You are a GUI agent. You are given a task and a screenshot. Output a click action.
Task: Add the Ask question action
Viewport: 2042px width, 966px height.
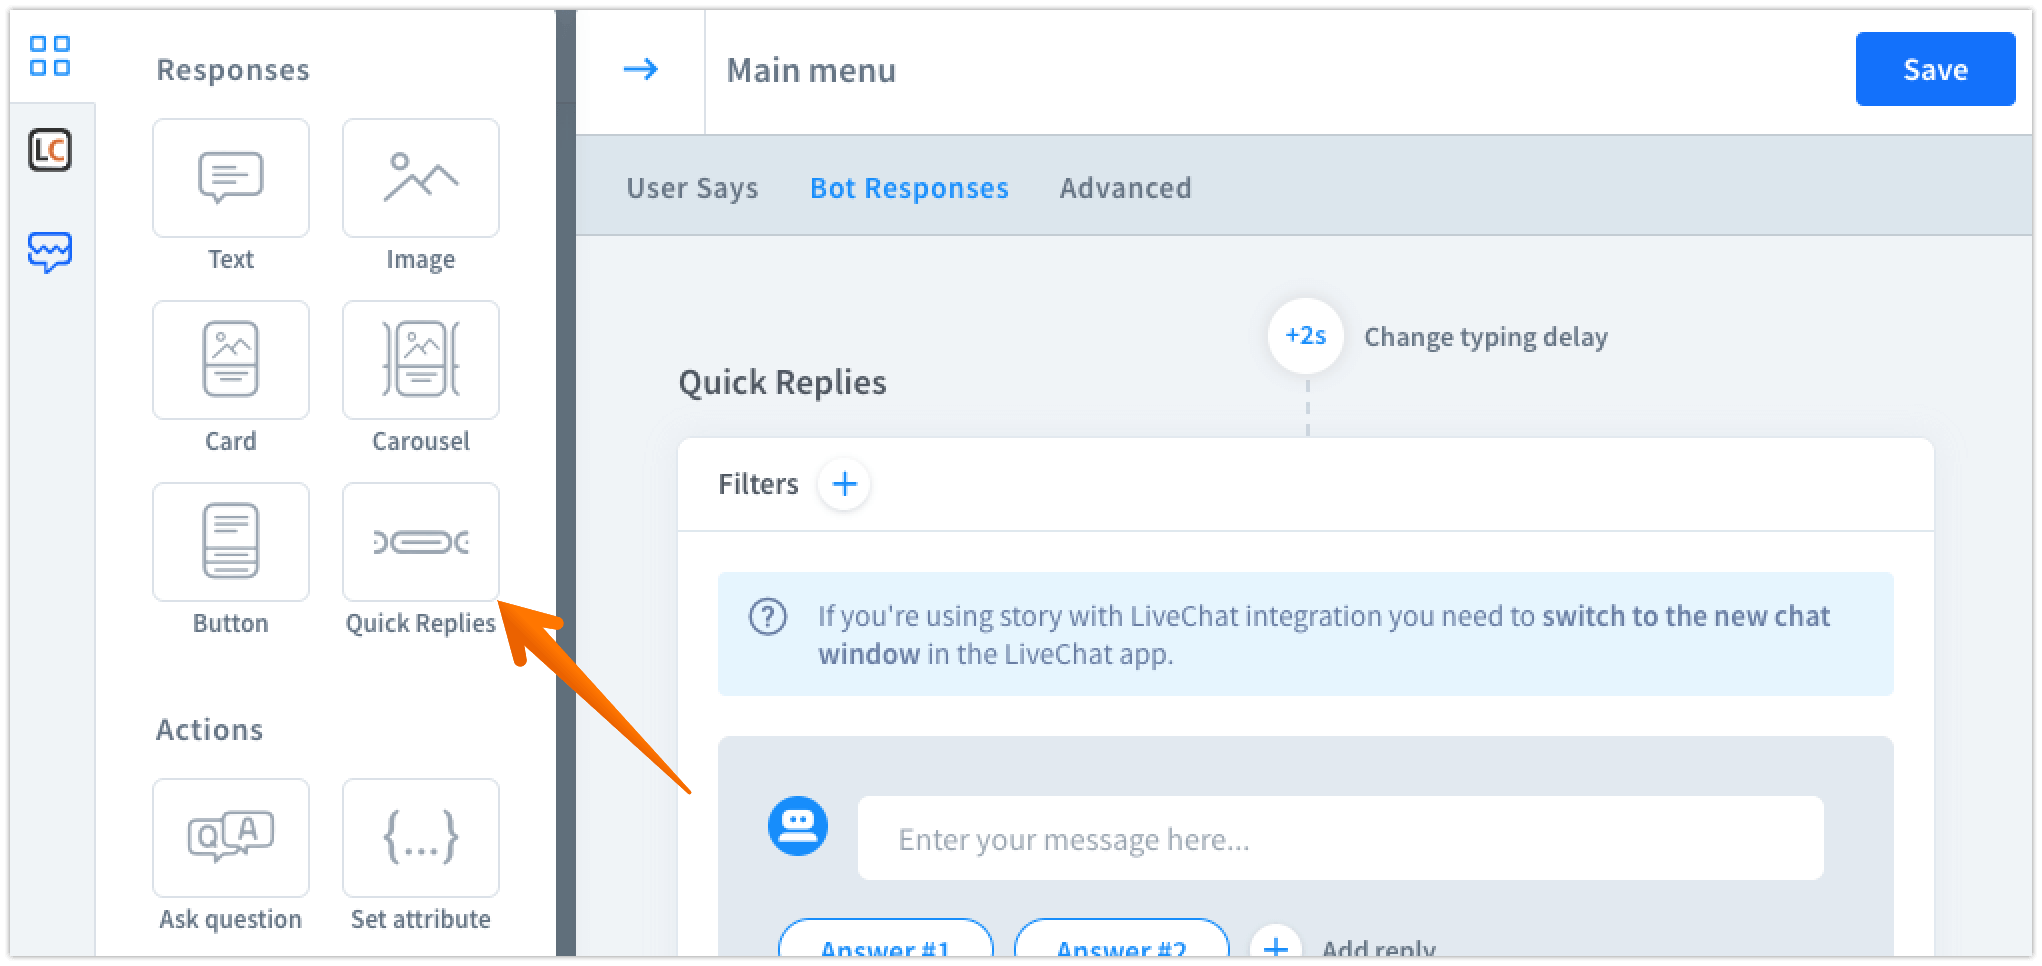[230, 838]
